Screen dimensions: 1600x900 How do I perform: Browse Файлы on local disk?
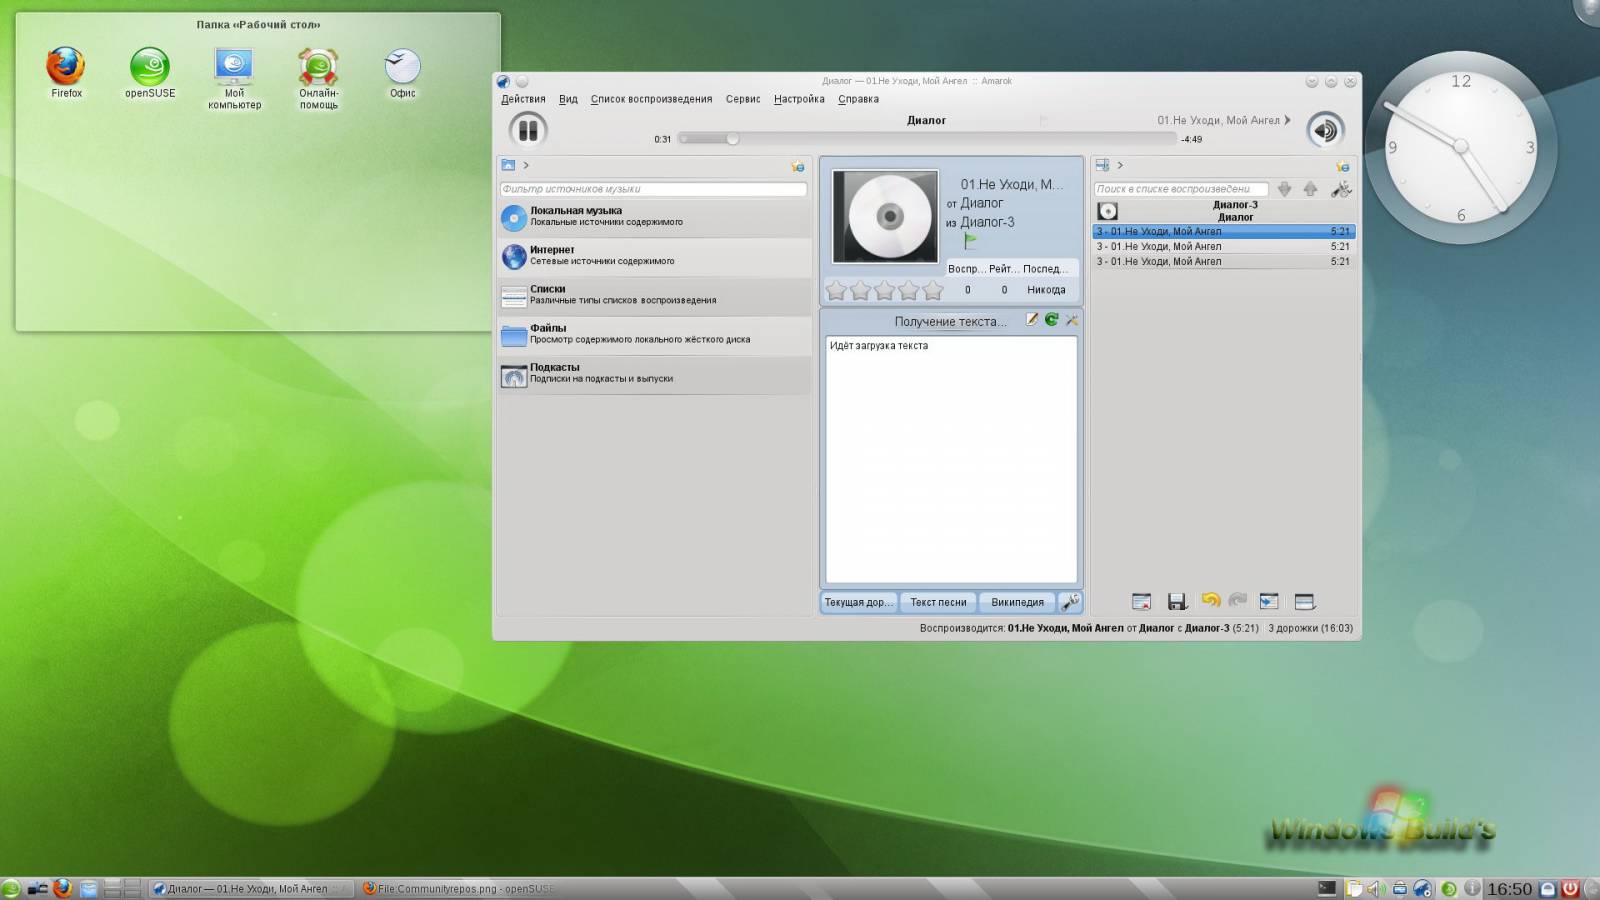click(654, 334)
